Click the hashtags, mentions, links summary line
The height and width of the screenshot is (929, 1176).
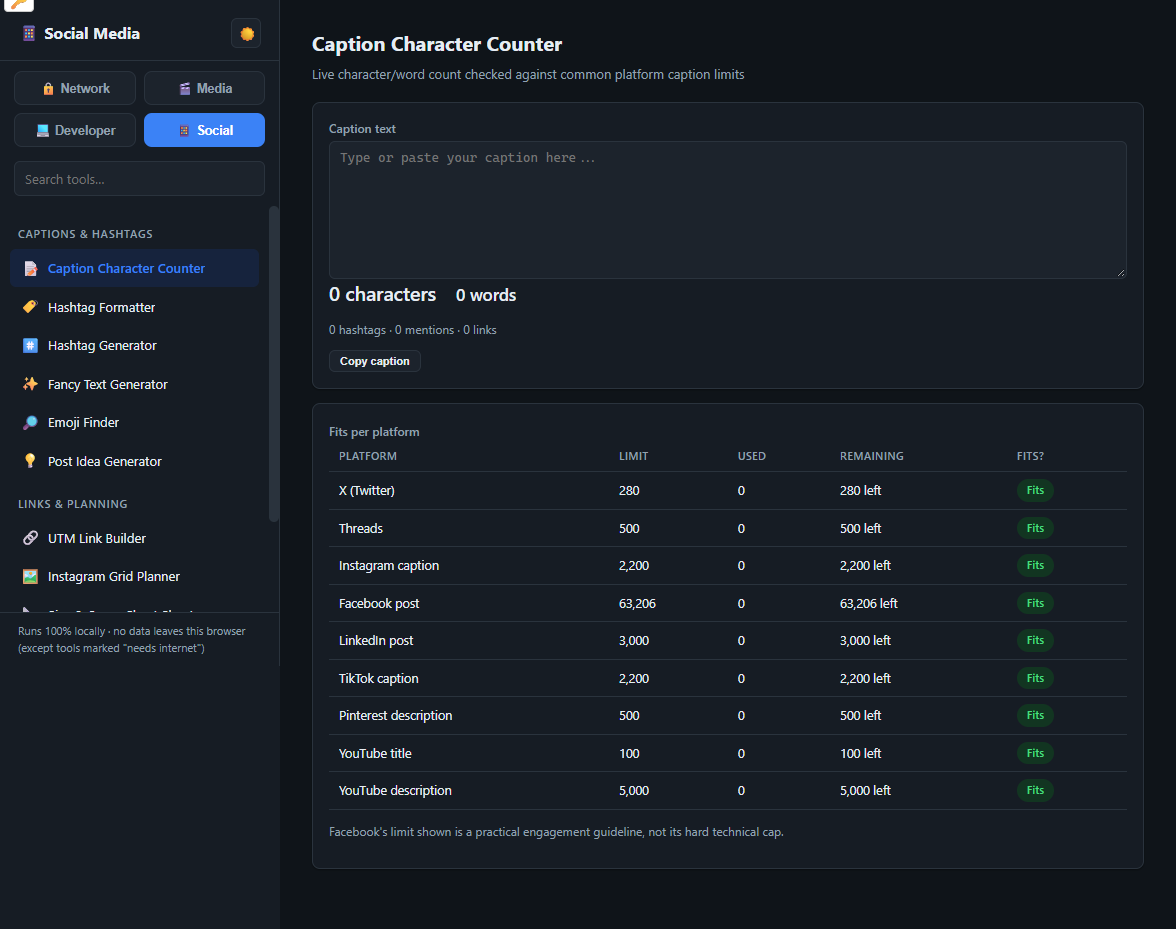pyautogui.click(x=412, y=330)
